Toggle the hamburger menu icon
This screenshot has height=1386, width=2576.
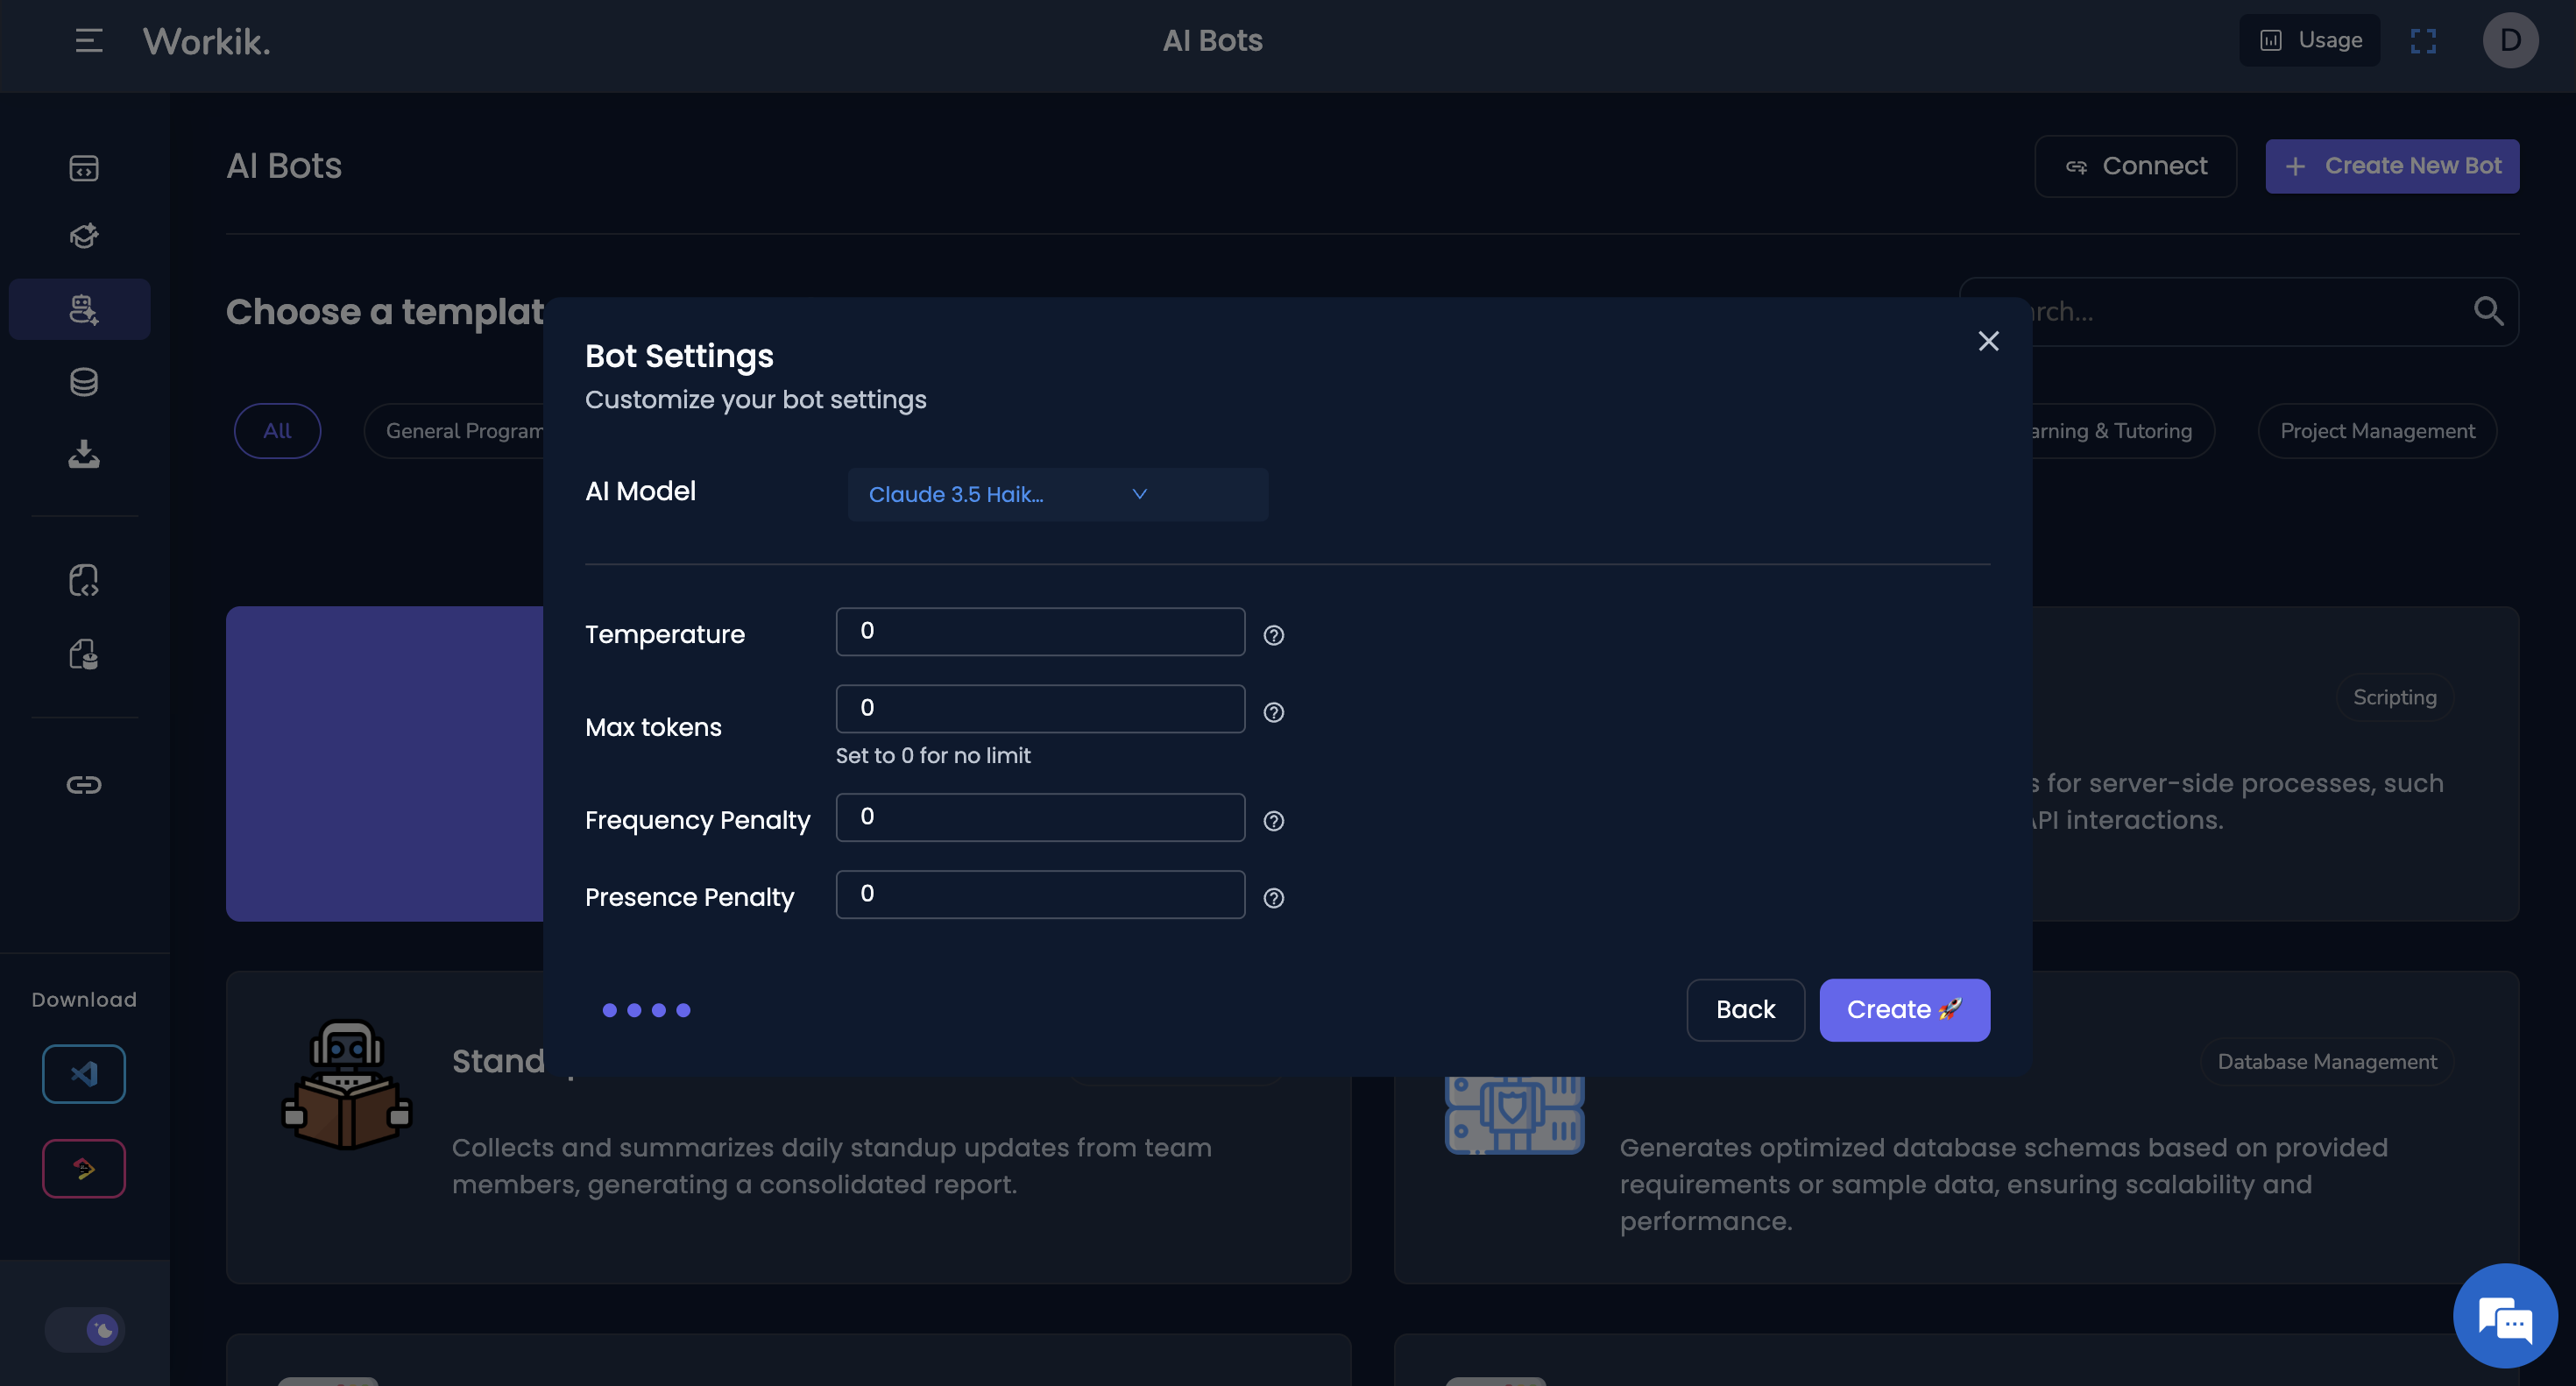[x=88, y=40]
